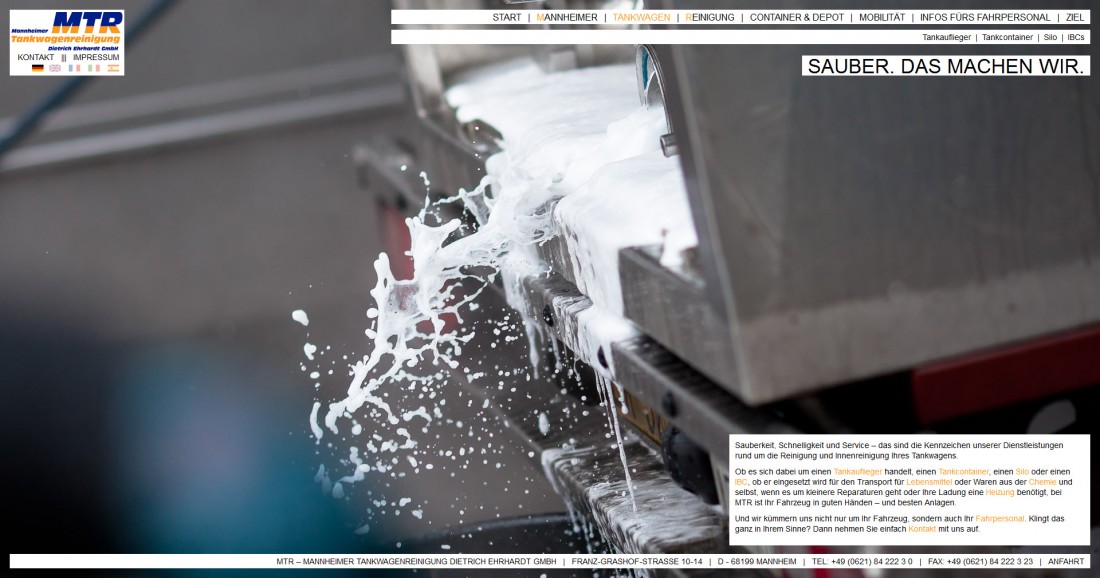The width and height of the screenshot is (1100, 578).
Task: Select REINIGUNG in the top navigation
Action: tap(710, 17)
